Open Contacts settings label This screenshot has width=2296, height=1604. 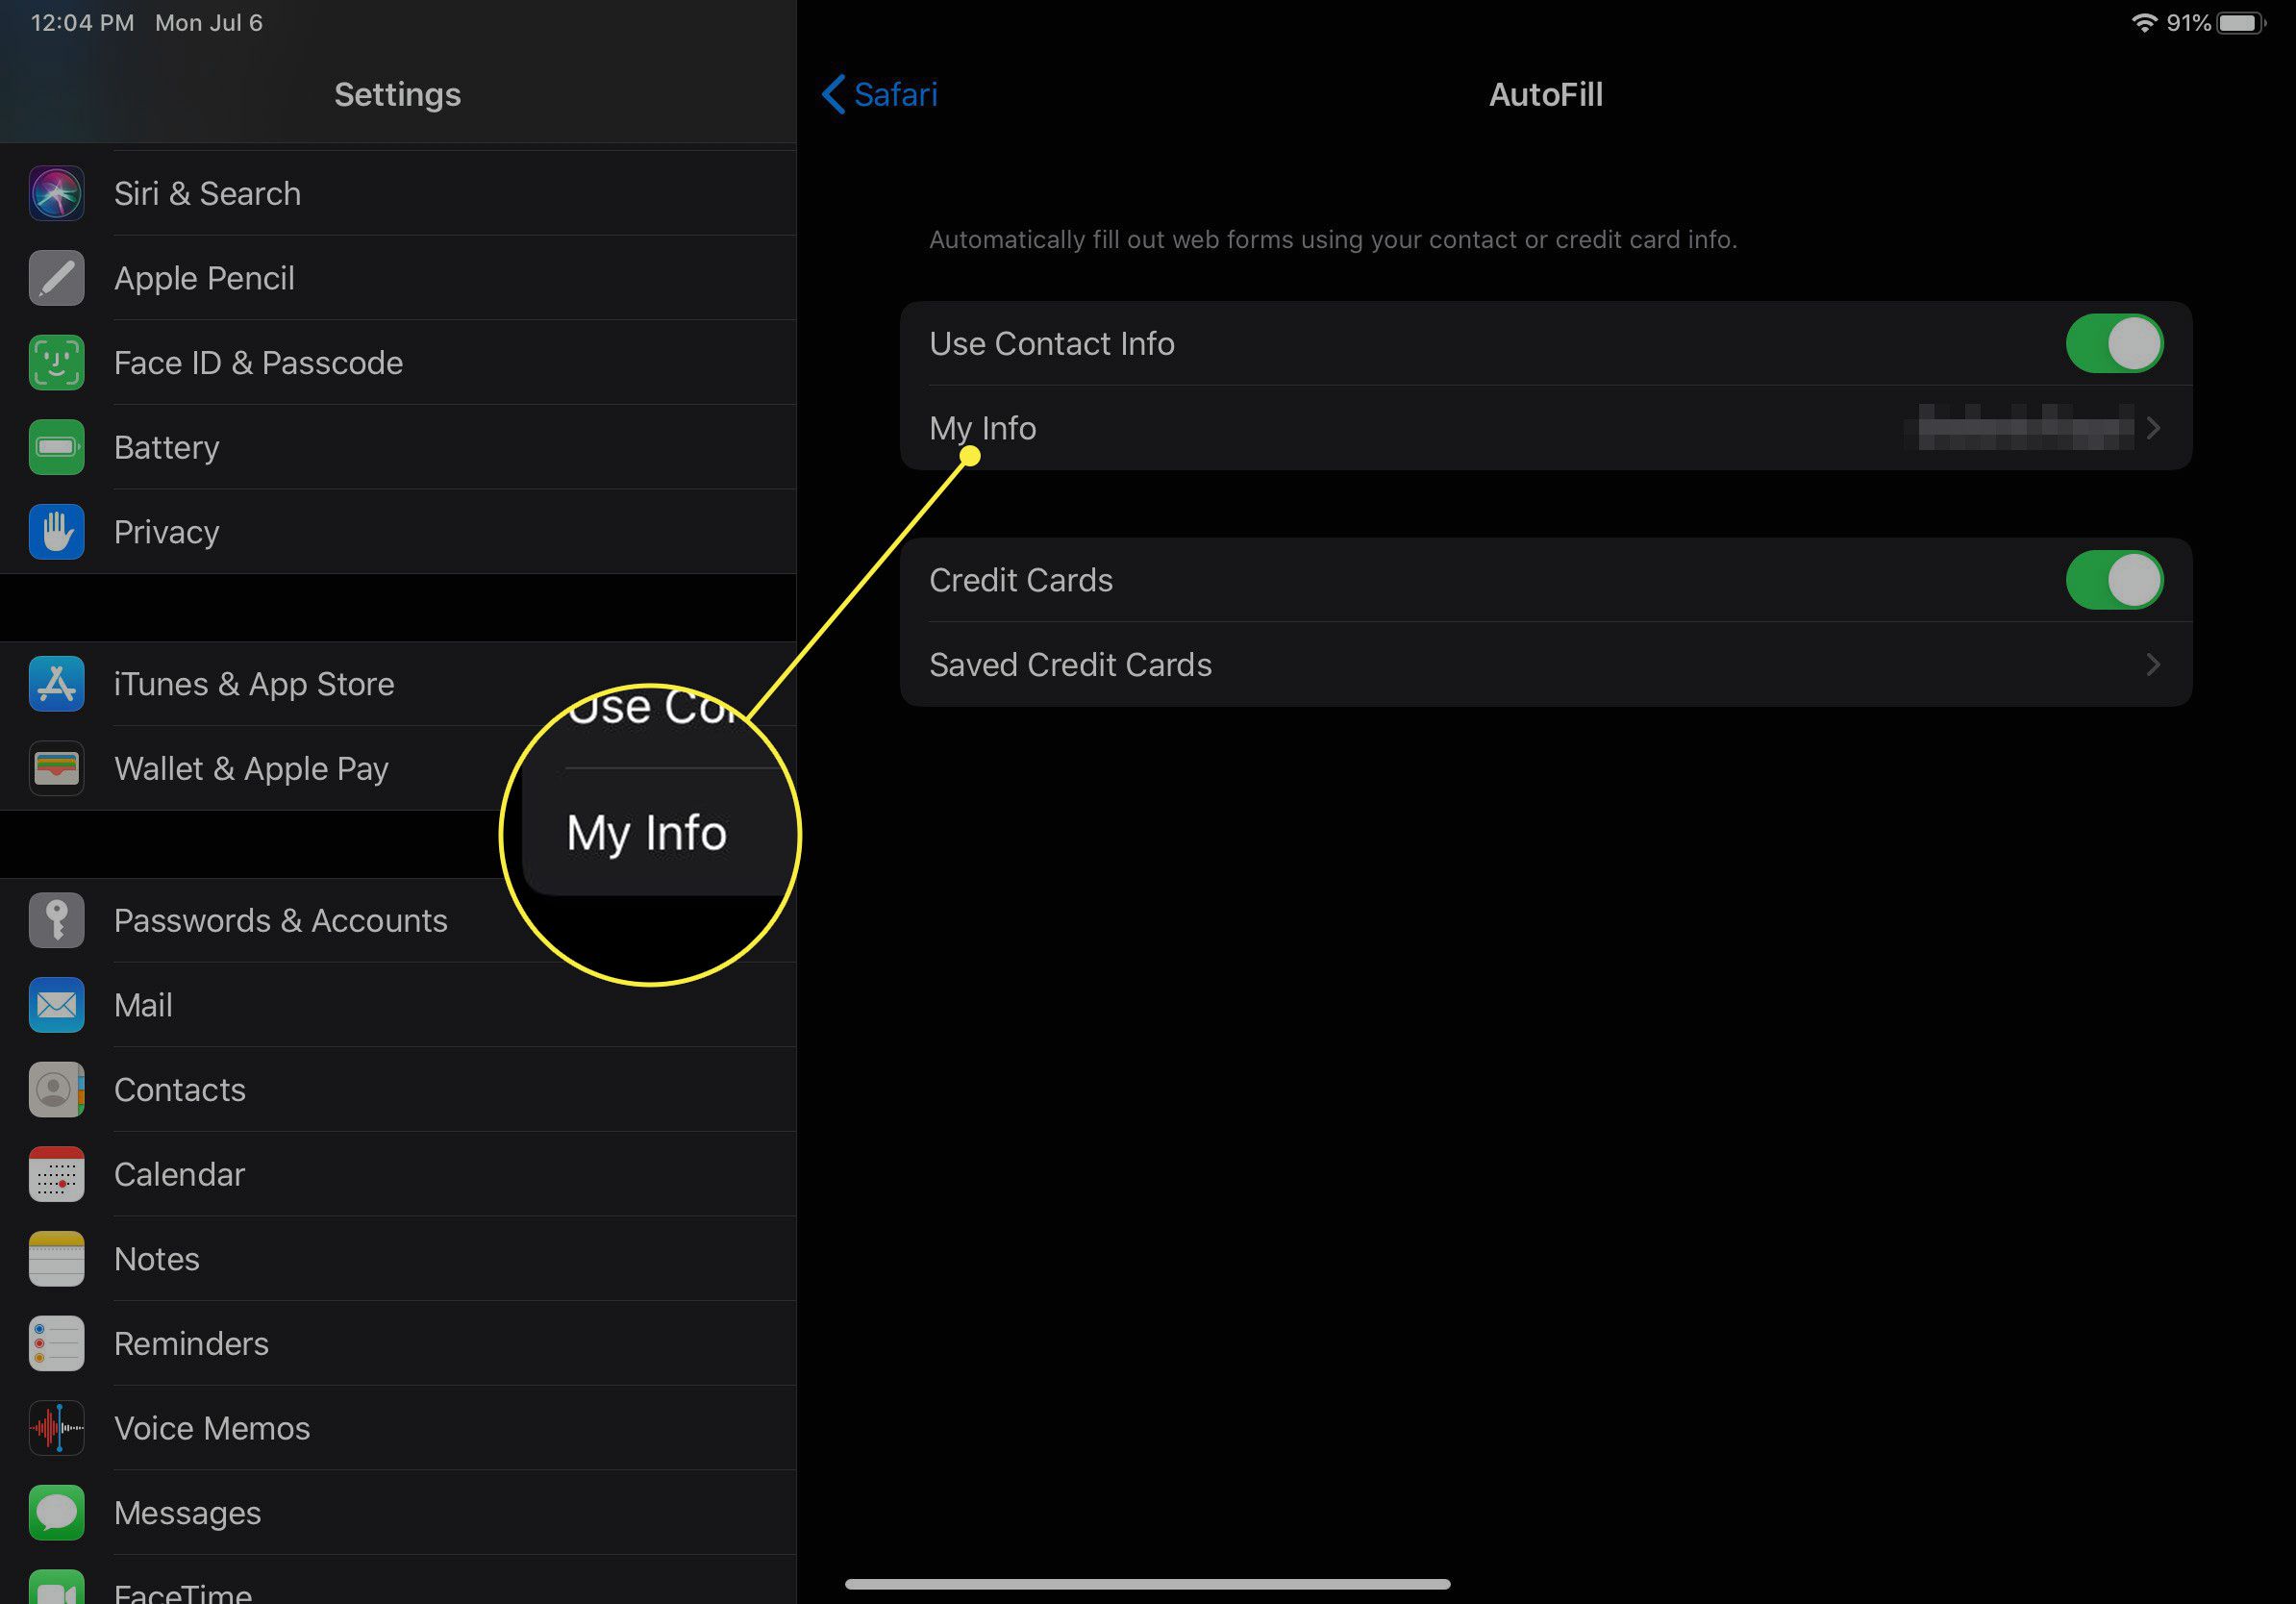pos(180,1090)
